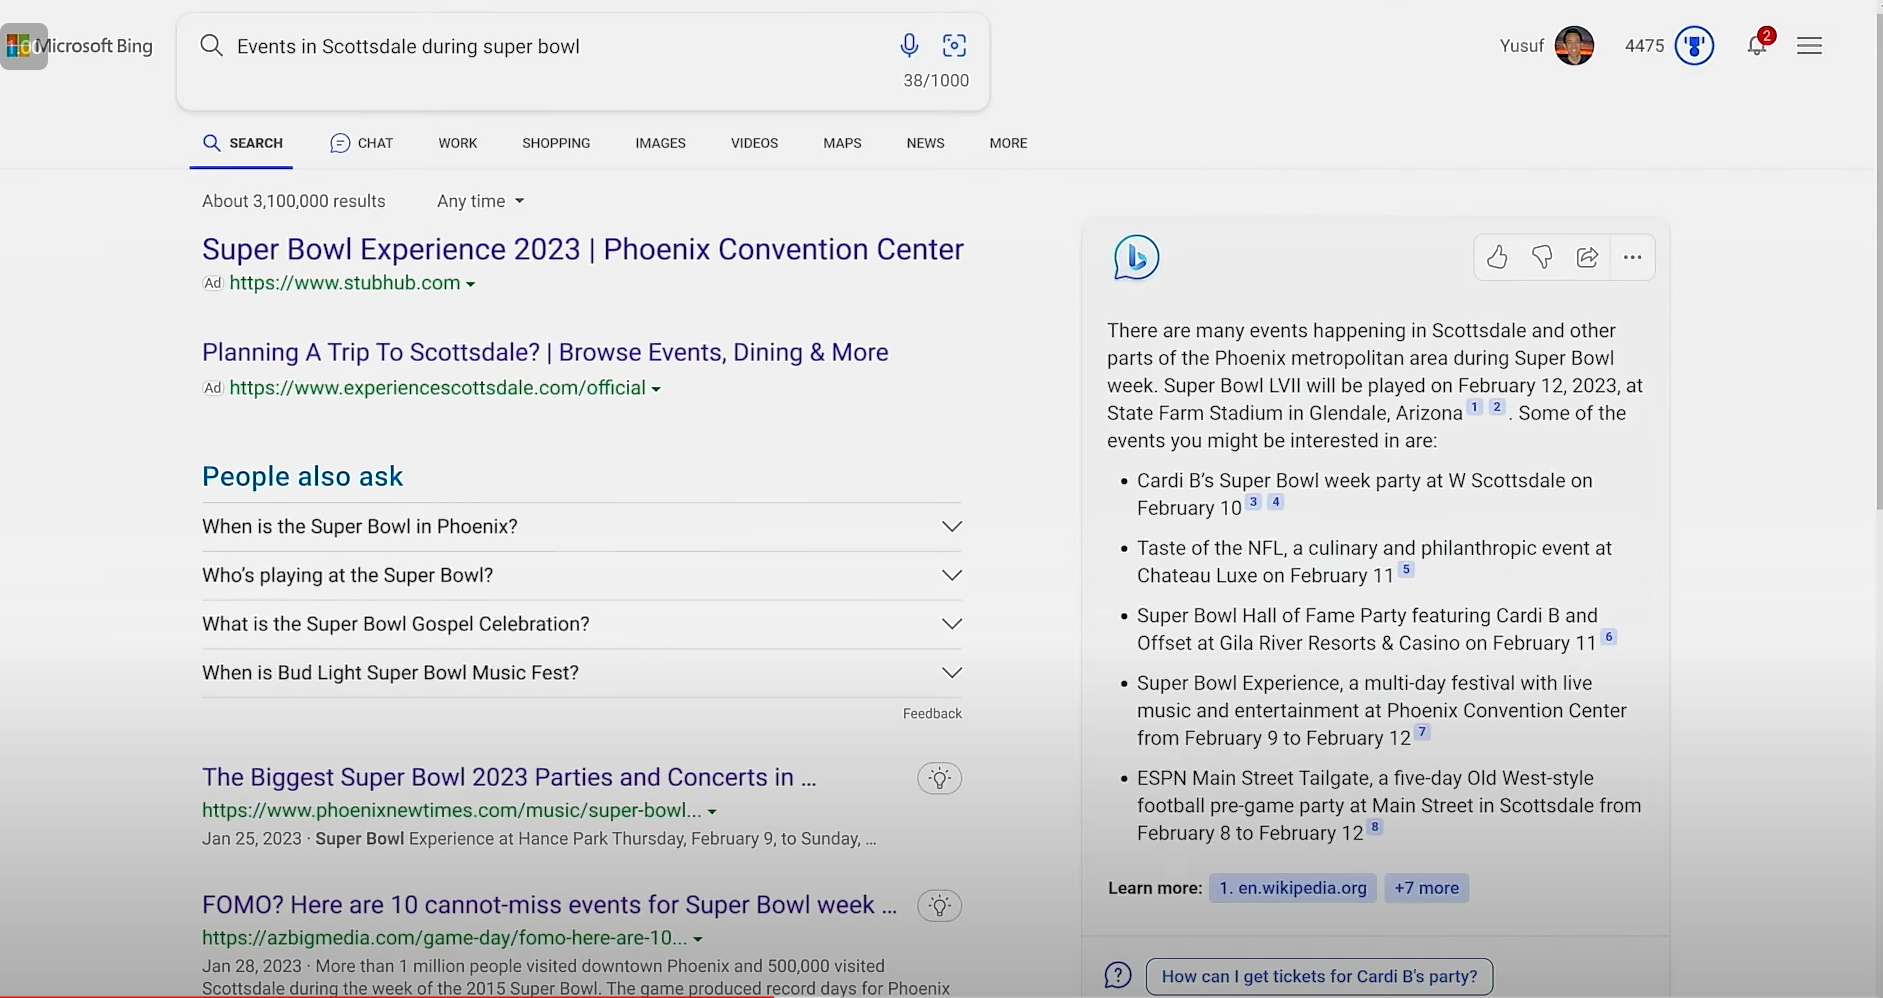Open citation 8 for ESPN Main Street Tailgate
The height and width of the screenshot is (998, 1883).
tap(1375, 827)
